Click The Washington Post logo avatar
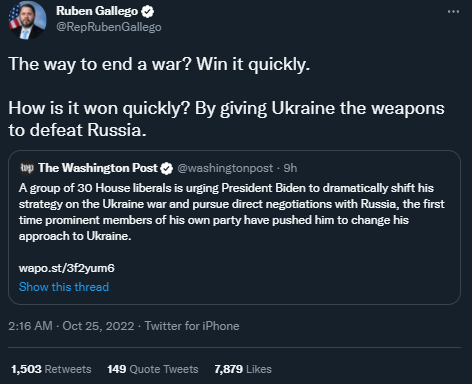 tap(27, 168)
